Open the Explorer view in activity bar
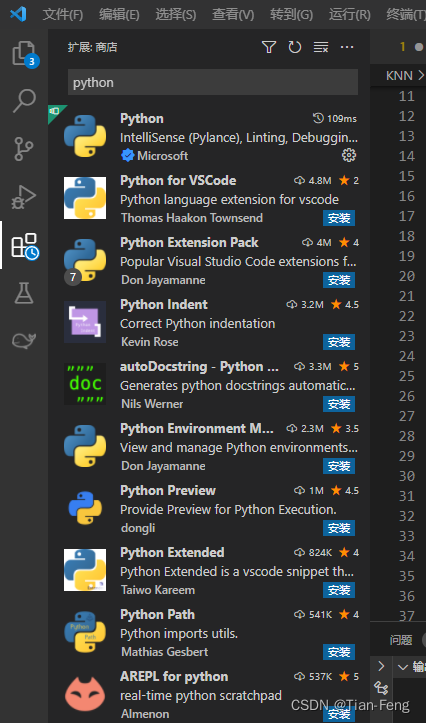This screenshot has width=426, height=723. tap(24, 53)
